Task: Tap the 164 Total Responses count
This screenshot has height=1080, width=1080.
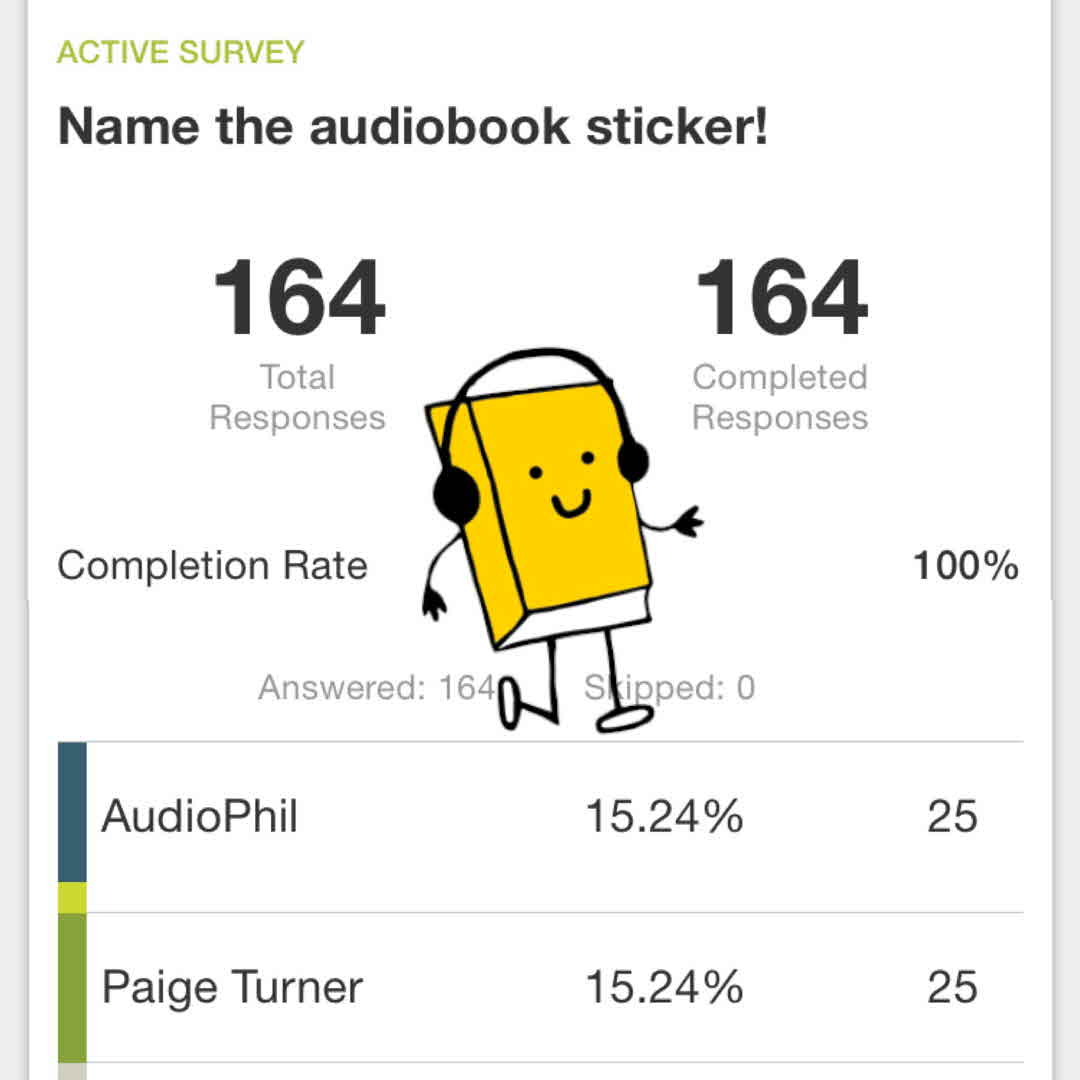Action: tap(298, 300)
